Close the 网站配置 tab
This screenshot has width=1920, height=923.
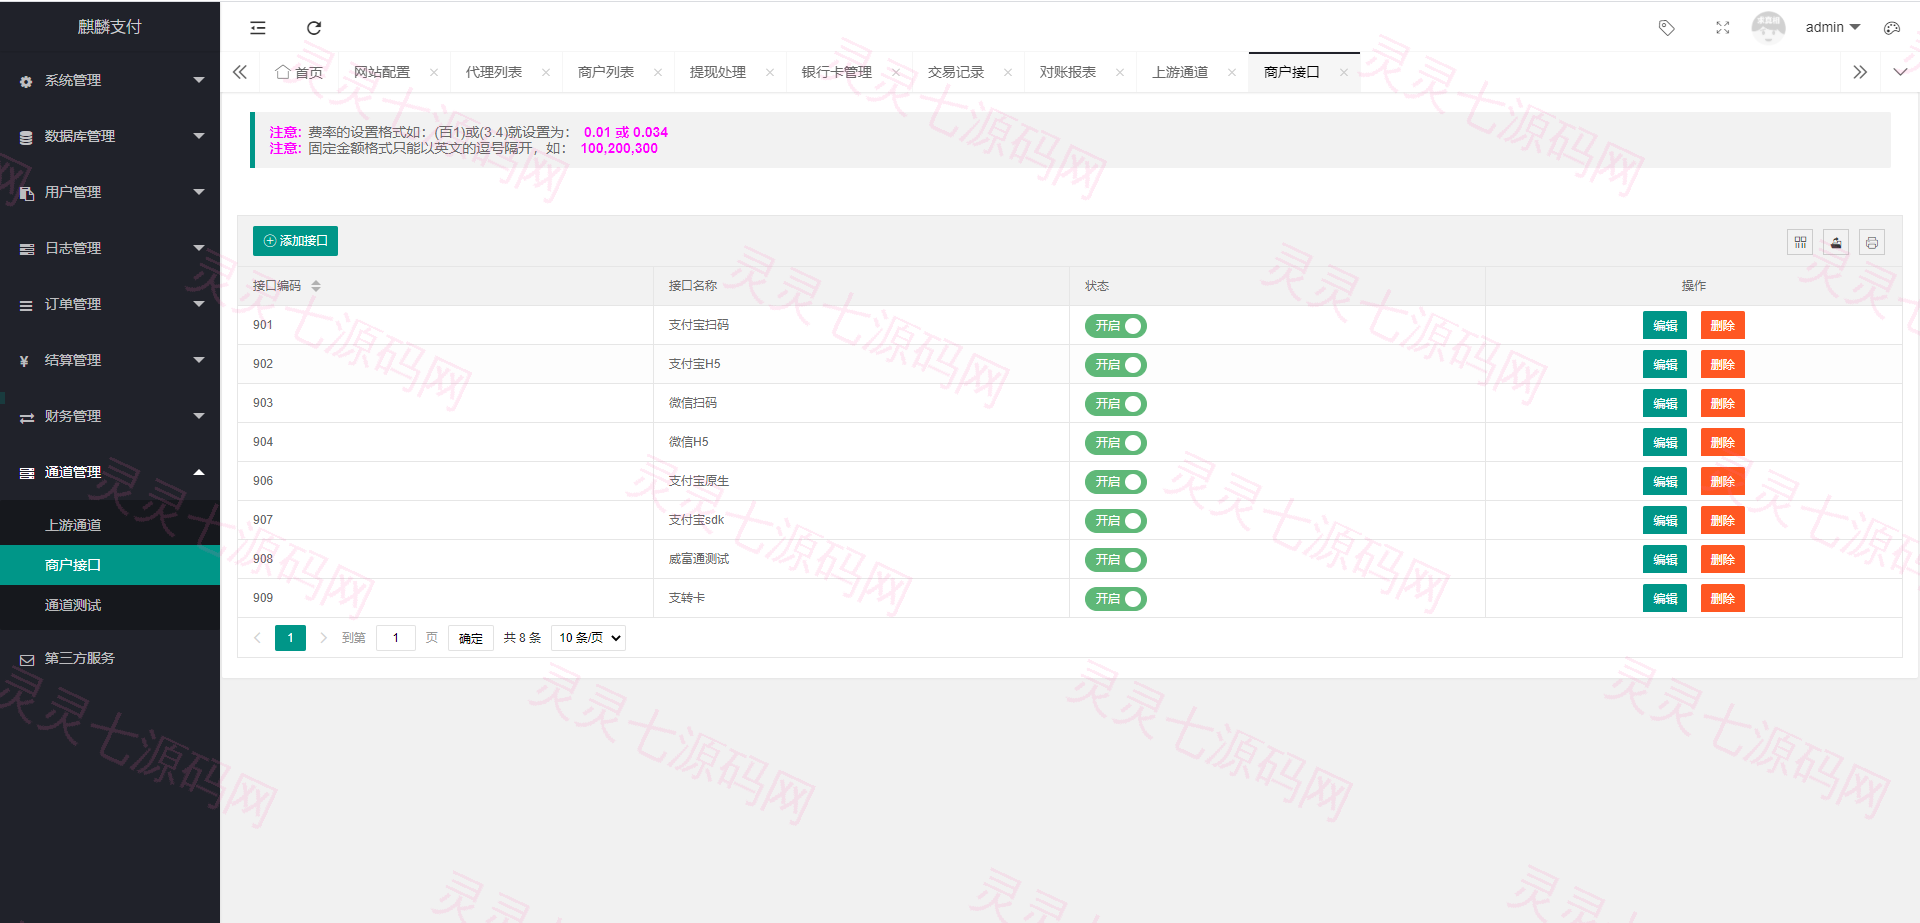click(x=434, y=72)
